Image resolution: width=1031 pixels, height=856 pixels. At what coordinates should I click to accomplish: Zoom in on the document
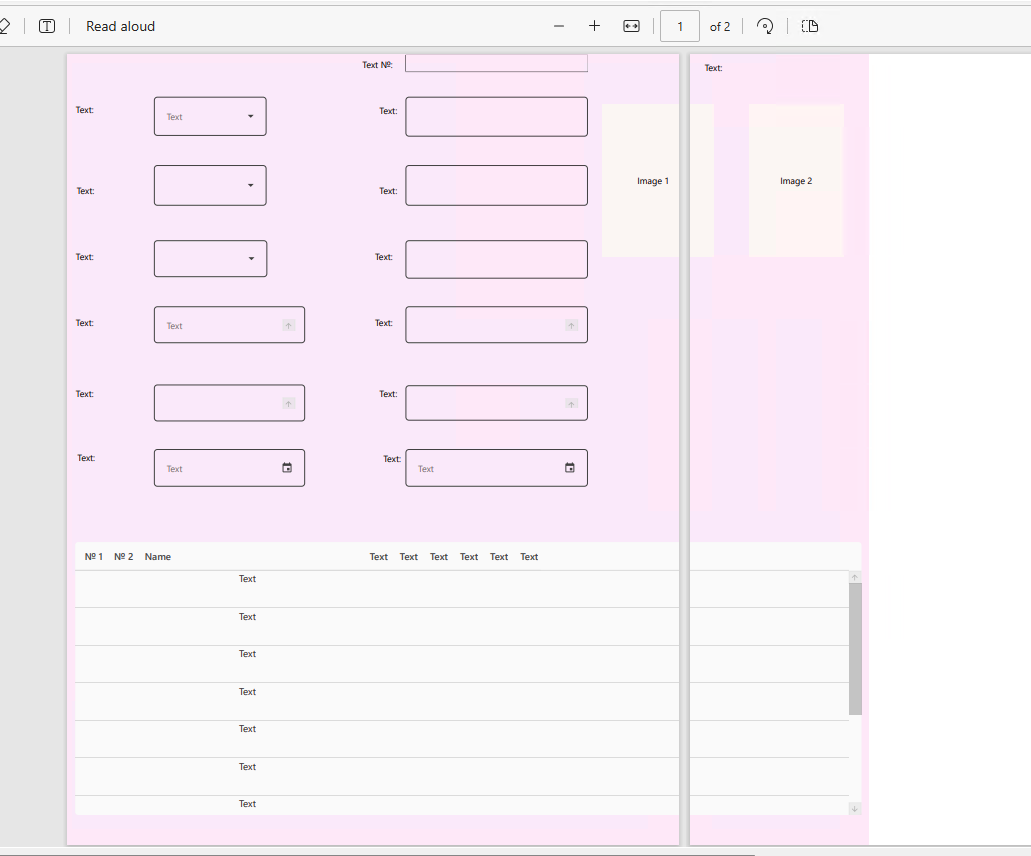click(594, 26)
